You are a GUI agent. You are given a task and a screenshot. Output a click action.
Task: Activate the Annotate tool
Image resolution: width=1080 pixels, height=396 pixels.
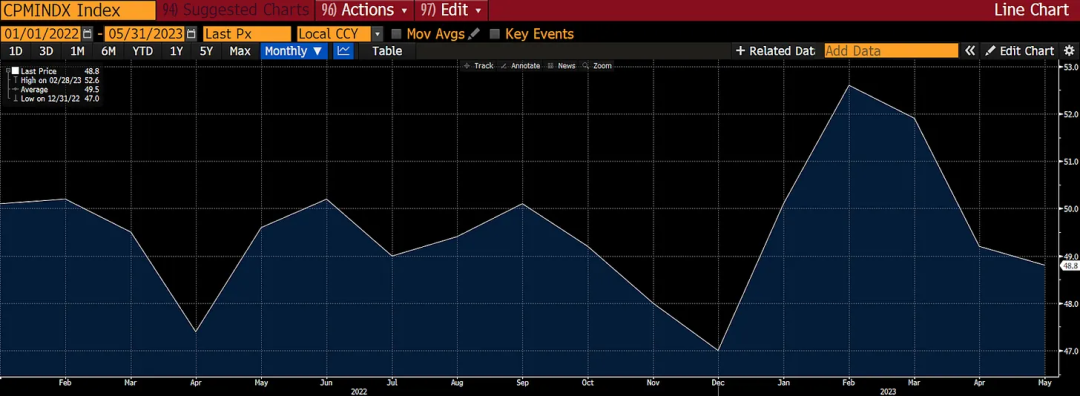(520, 66)
